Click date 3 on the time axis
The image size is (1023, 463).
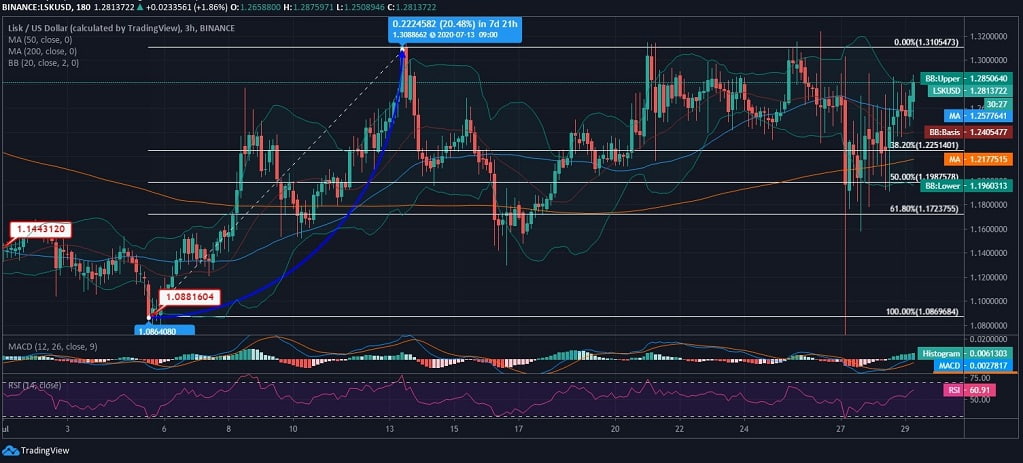67,429
